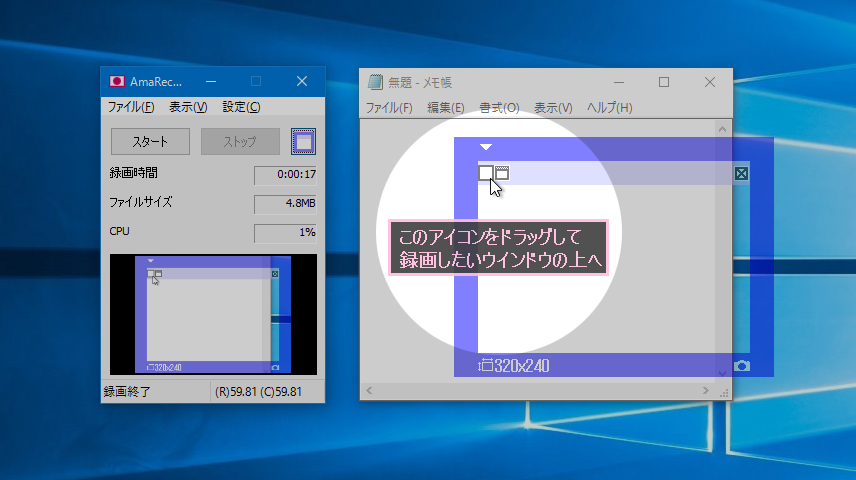The height and width of the screenshot is (480, 856).
Task: Click the (R)59.81 (C)59.81 frame rate status
Action: 258,392
